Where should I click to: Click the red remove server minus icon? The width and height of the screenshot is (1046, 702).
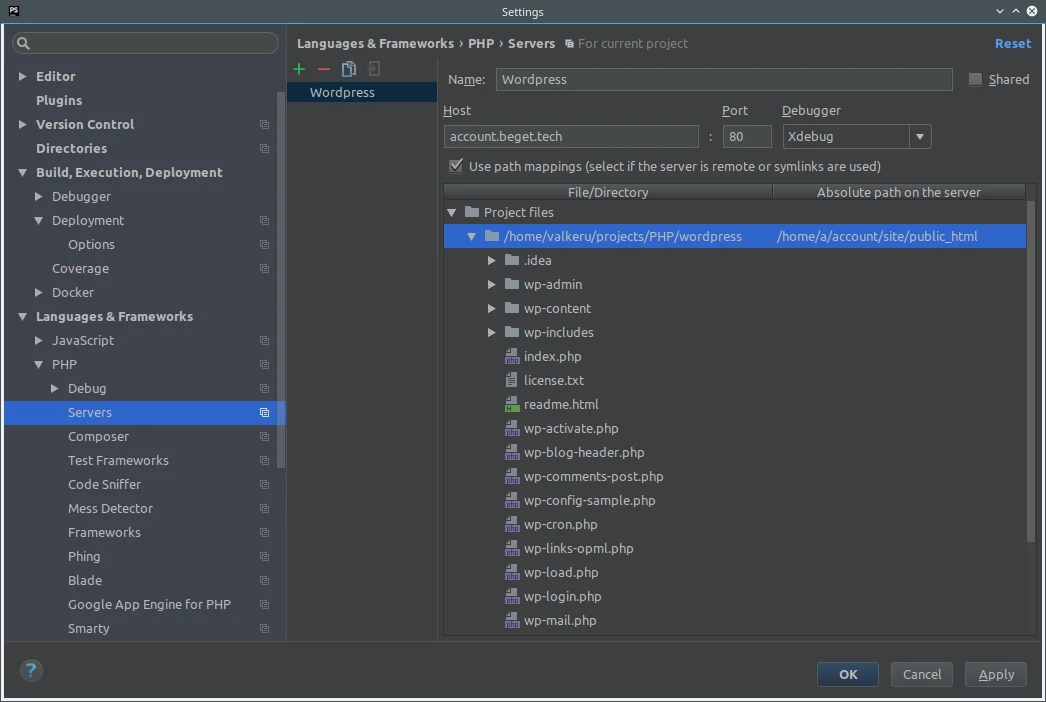(323, 69)
